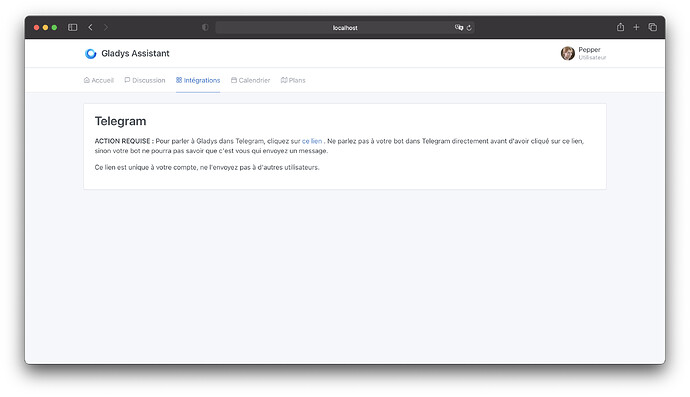
Task: Go to the Plans tab
Action: (293, 80)
